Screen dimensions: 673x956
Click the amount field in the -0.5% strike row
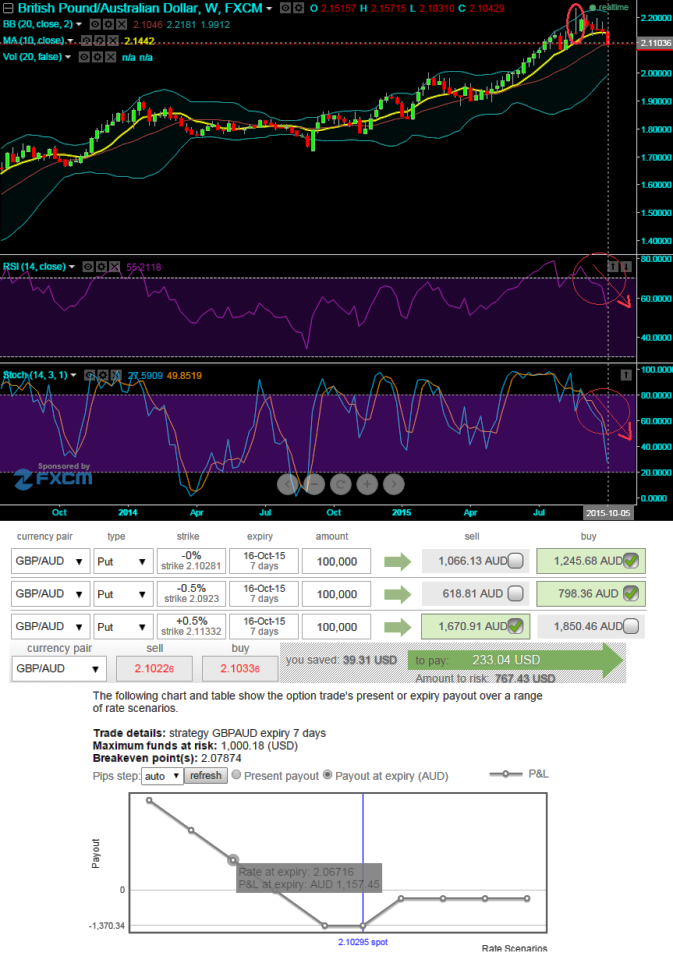(x=336, y=594)
